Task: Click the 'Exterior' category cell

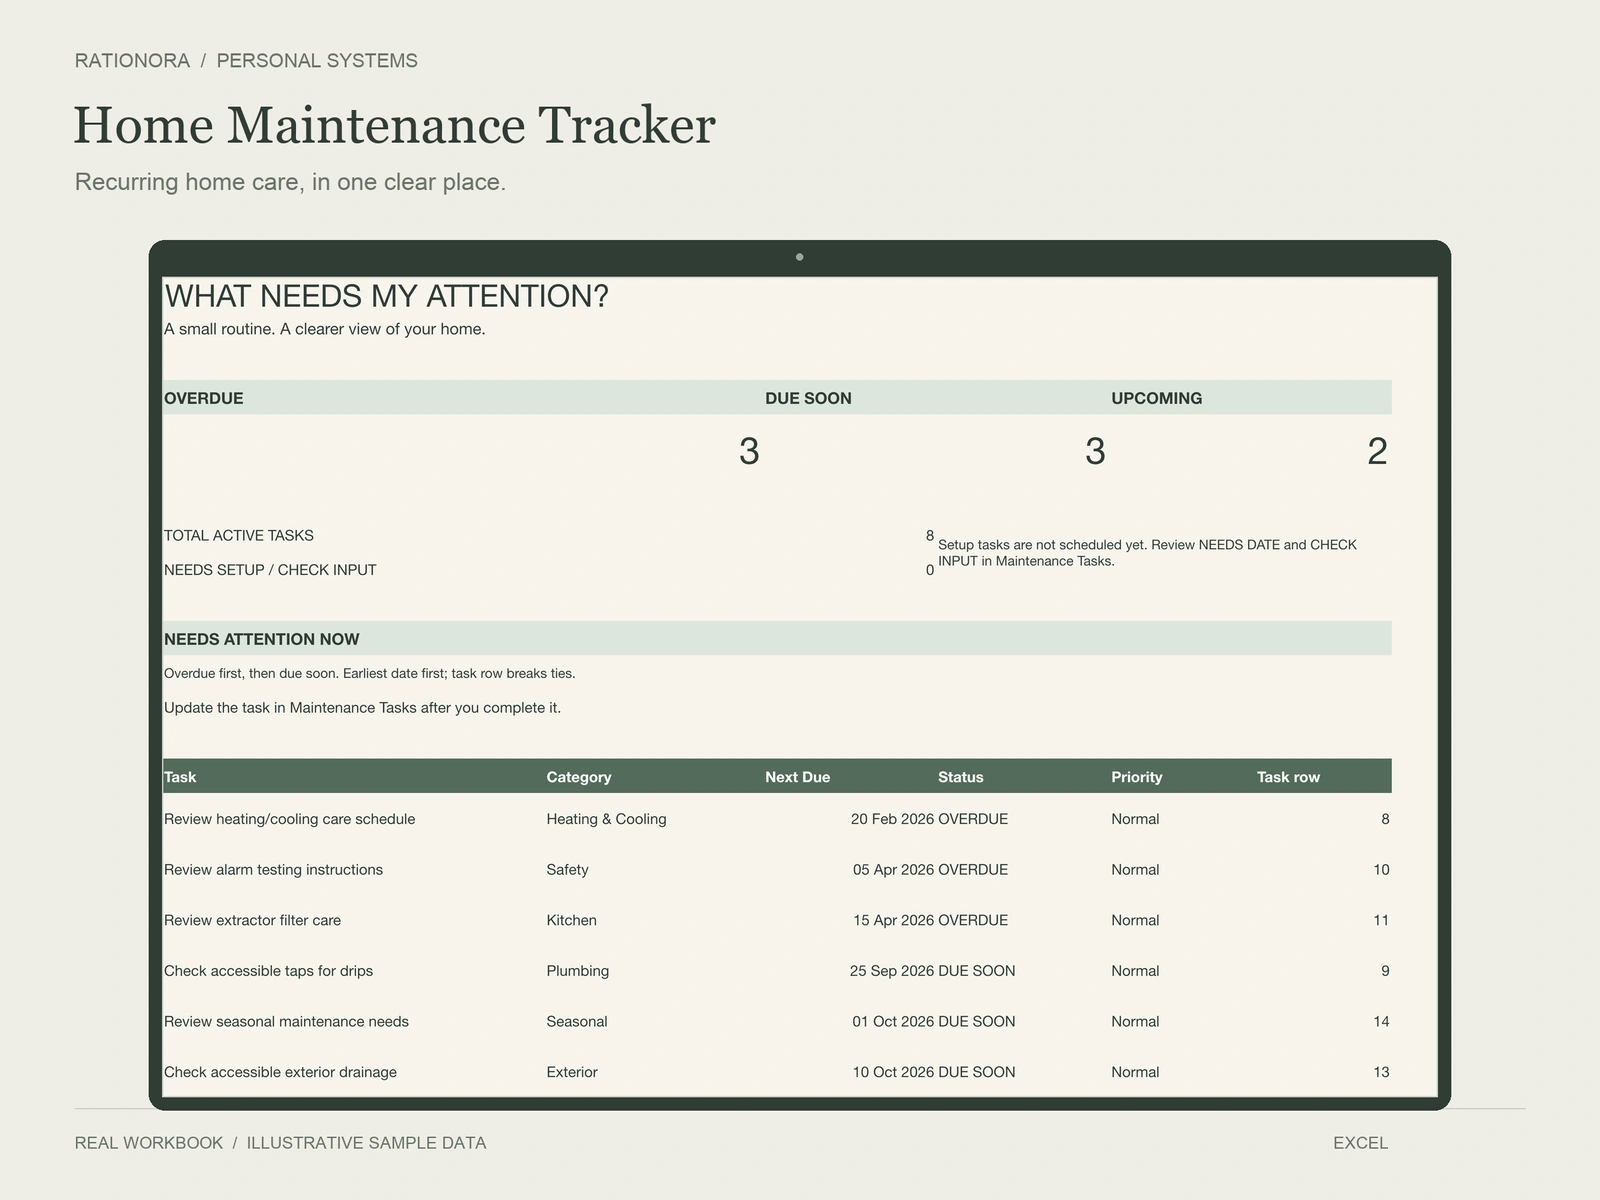Action: (x=572, y=1072)
